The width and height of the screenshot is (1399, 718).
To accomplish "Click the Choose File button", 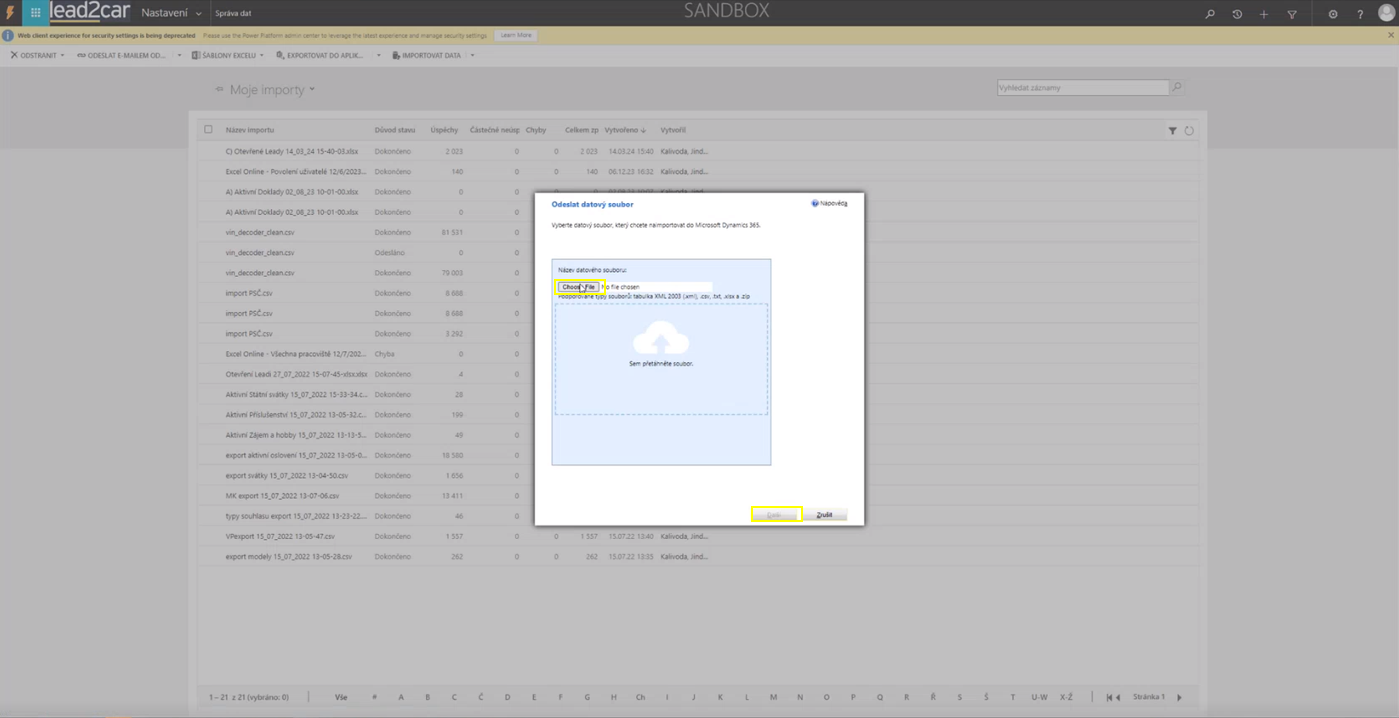I will pyautogui.click(x=578, y=287).
